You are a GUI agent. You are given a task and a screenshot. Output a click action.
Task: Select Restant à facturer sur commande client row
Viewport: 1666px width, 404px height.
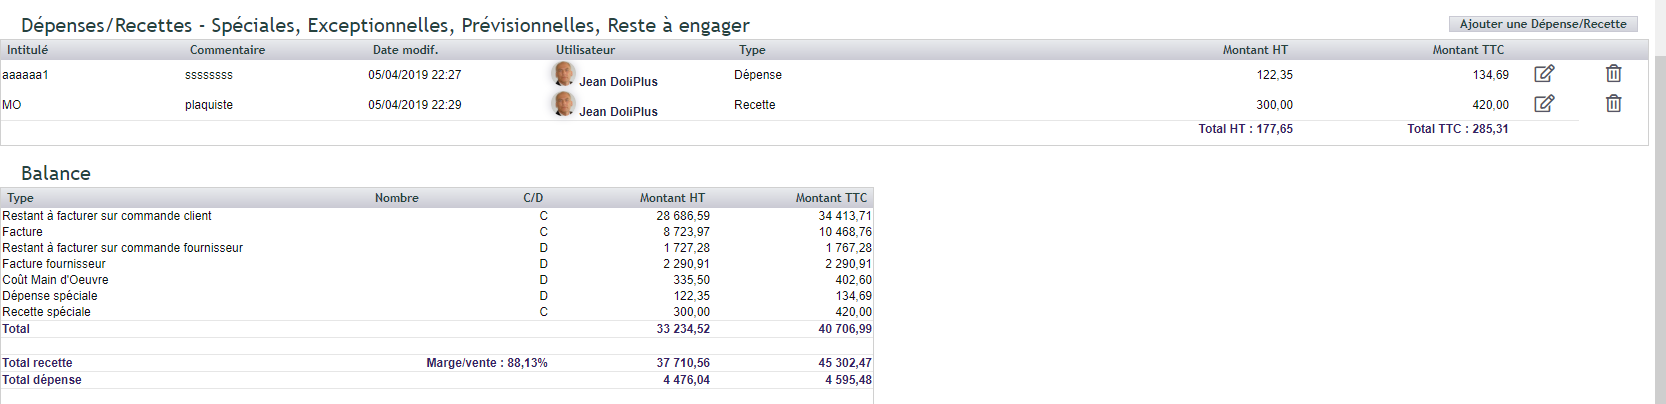click(x=437, y=216)
